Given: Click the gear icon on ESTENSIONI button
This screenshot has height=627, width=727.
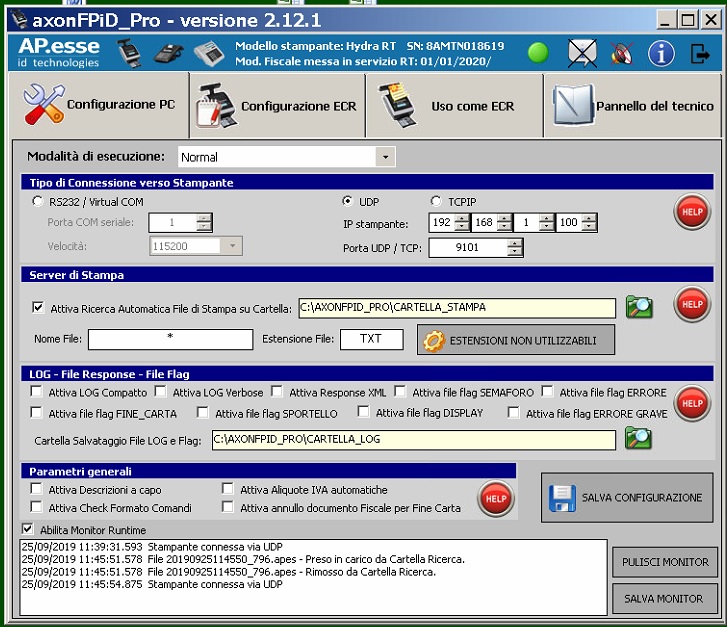Looking at the screenshot, I should tap(434, 341).
